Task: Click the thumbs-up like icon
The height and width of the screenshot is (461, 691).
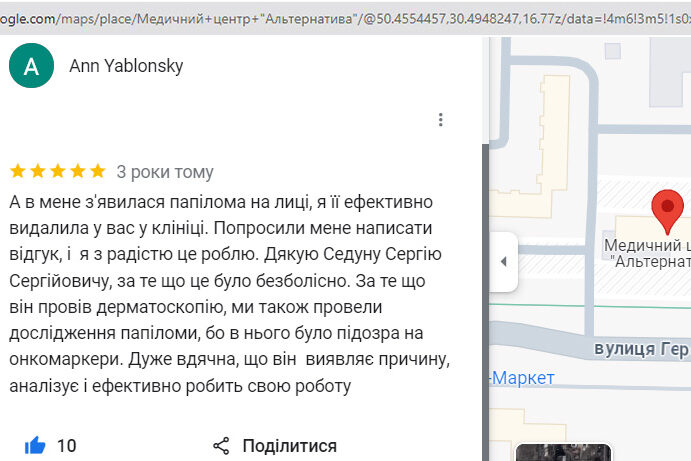Action: click(x=35, y=446)
